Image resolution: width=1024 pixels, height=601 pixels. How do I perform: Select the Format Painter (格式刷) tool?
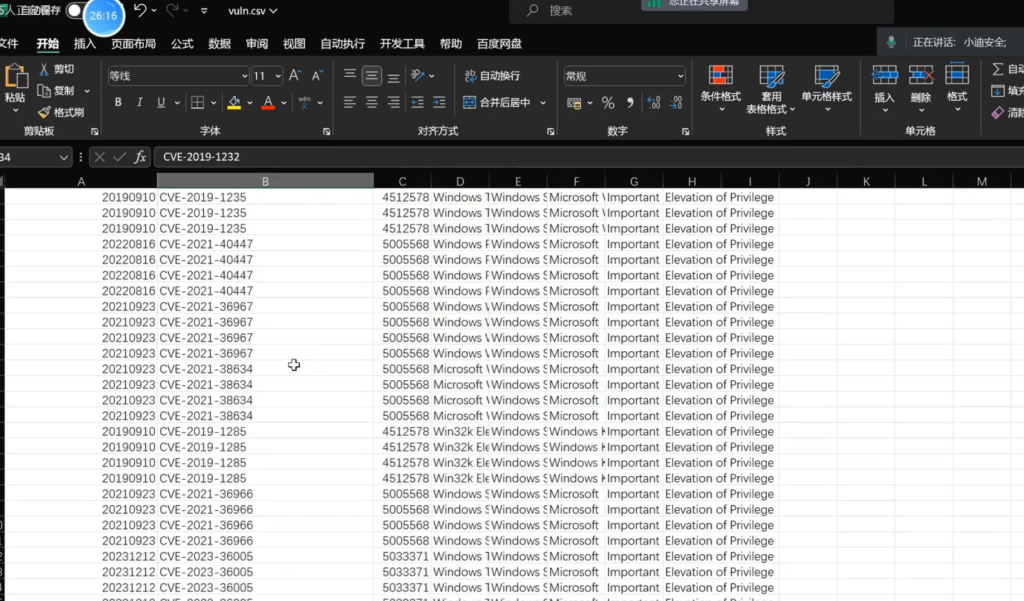[61, 112]
